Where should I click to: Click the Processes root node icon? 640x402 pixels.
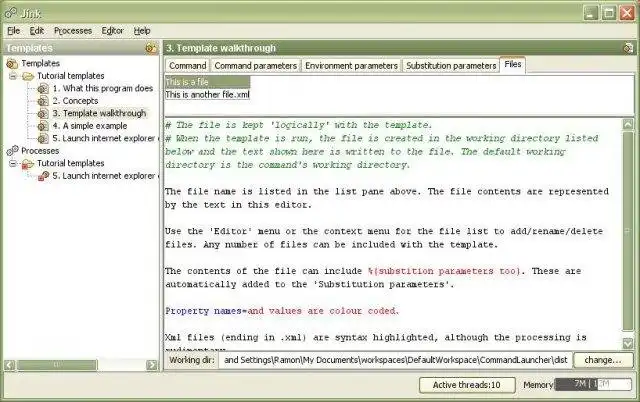(x=12, y=151)
